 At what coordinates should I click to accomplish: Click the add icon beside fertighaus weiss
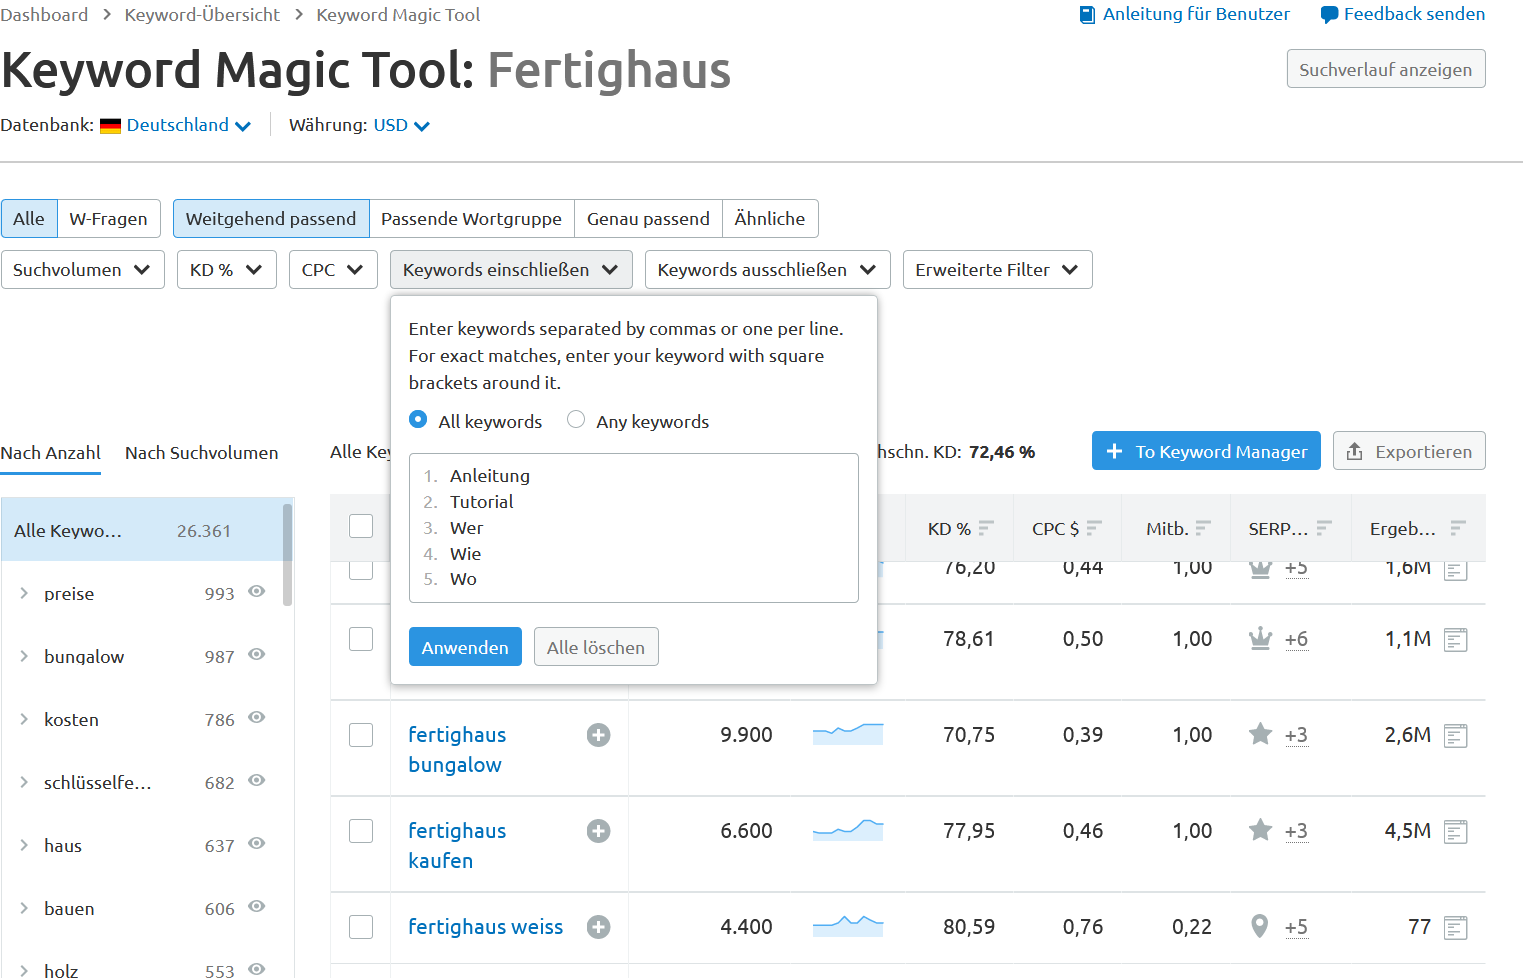click(598, 927)
